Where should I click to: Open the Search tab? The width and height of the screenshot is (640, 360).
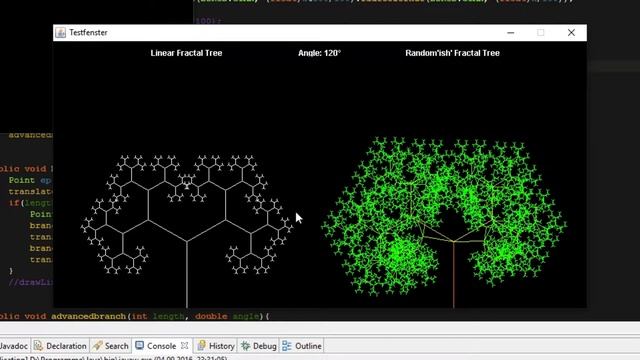(111, 346)
